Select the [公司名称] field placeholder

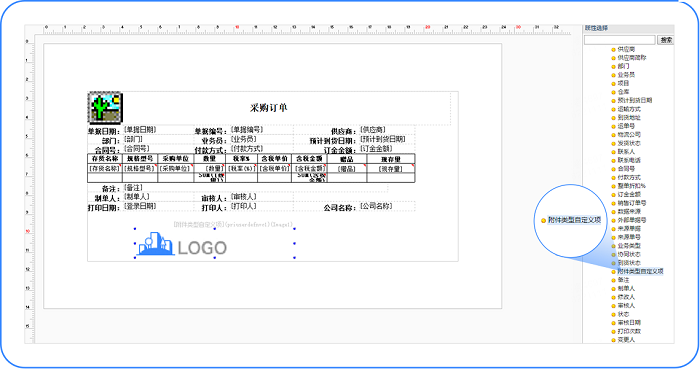(x=376, y=206)
